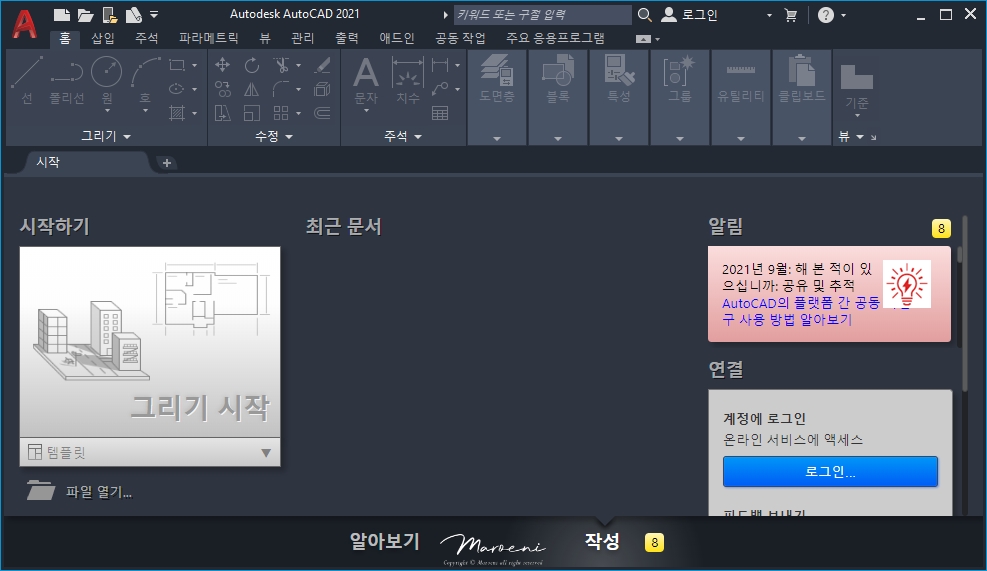Switch to the 관리 ribbon tab

point(302,38)
